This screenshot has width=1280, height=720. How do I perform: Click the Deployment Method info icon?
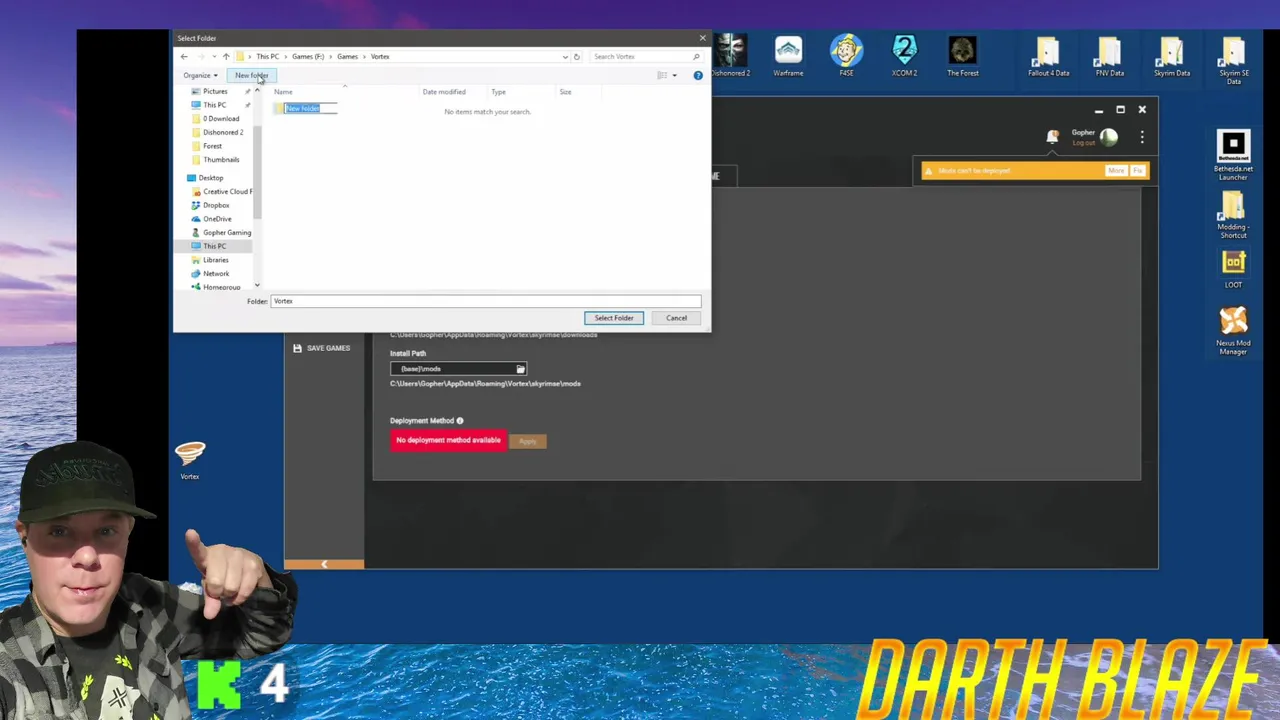460,421
